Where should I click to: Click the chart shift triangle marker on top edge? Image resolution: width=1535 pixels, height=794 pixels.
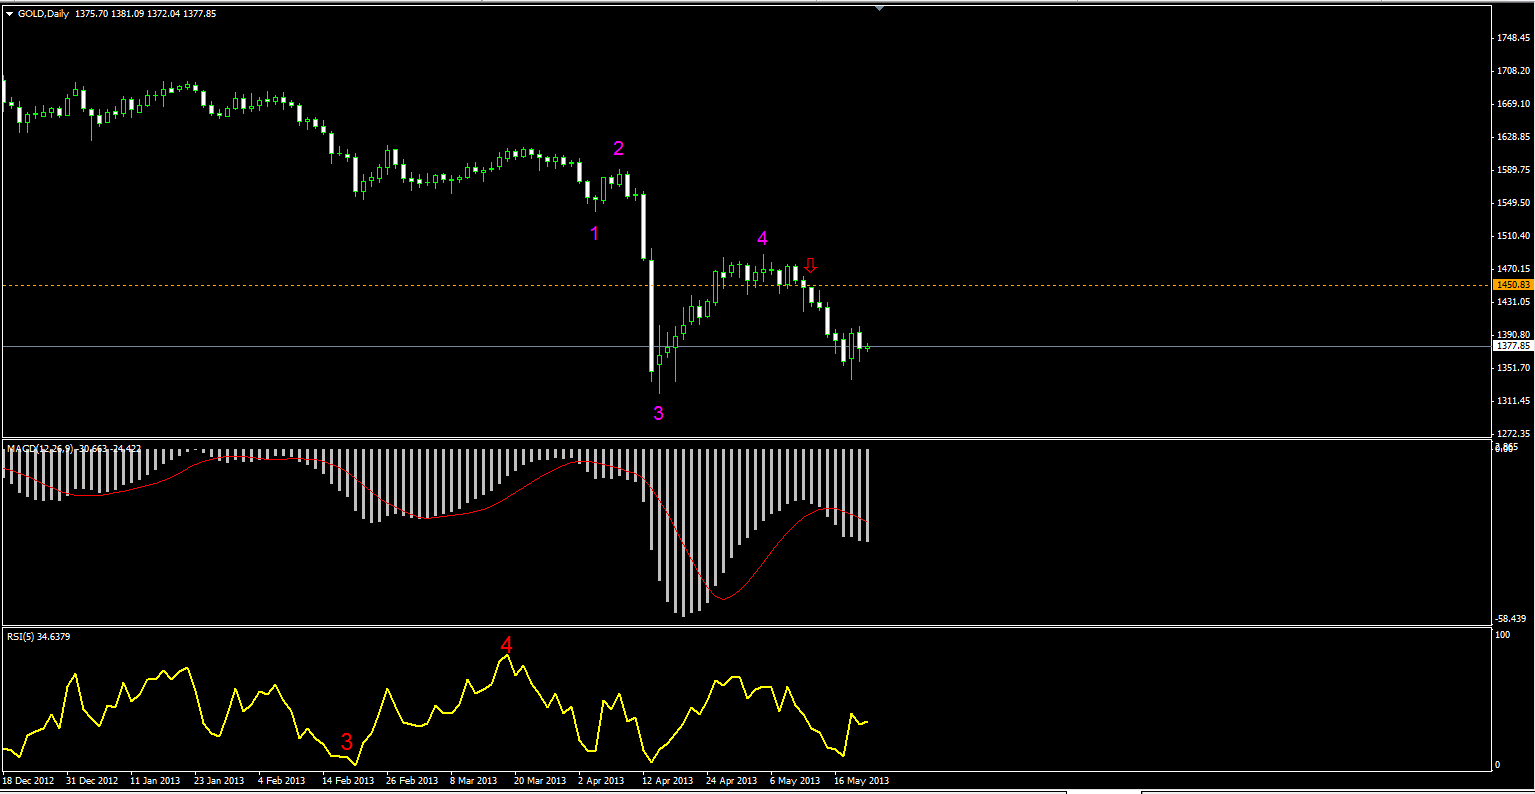click(x=879, y=8)
